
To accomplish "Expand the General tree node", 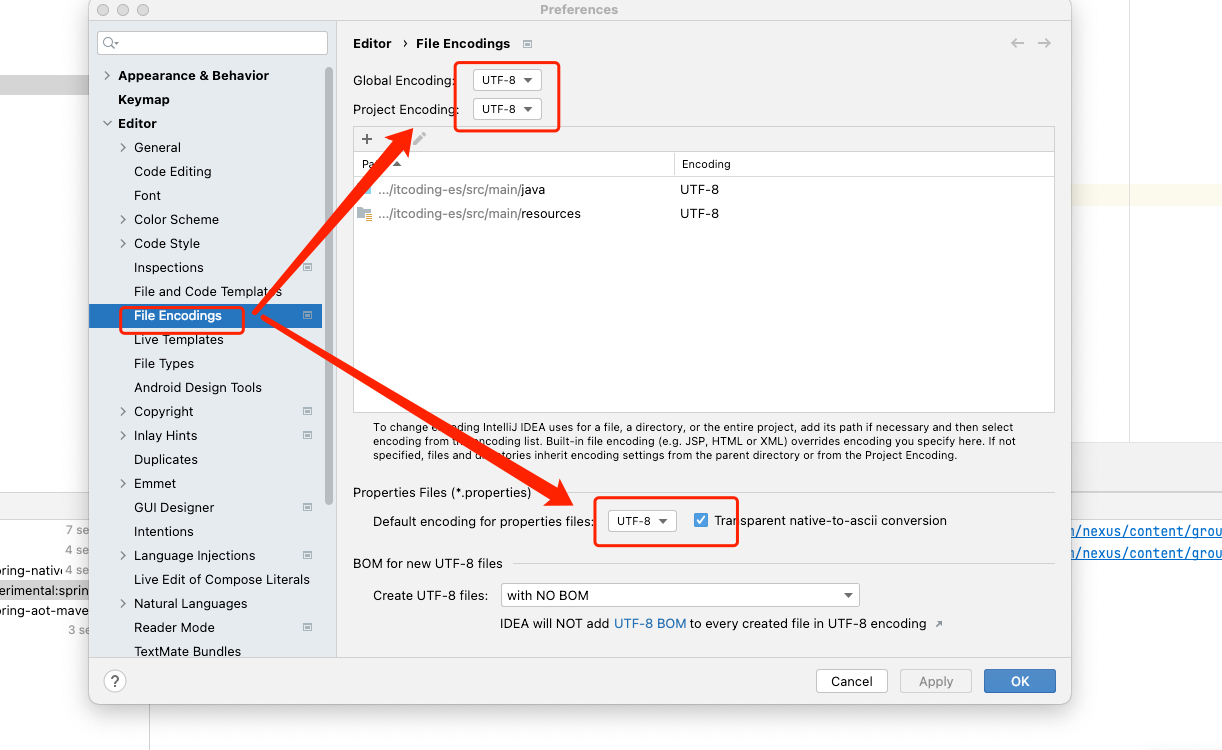I will pos(123,147).
